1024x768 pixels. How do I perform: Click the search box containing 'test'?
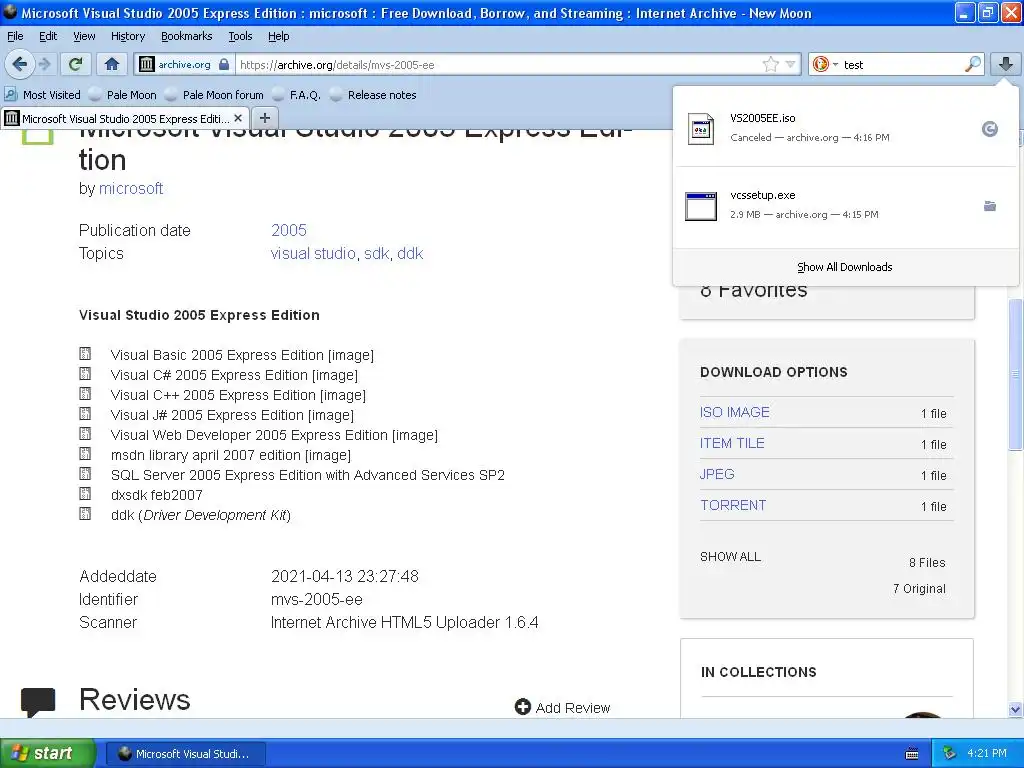coord(901,64)
